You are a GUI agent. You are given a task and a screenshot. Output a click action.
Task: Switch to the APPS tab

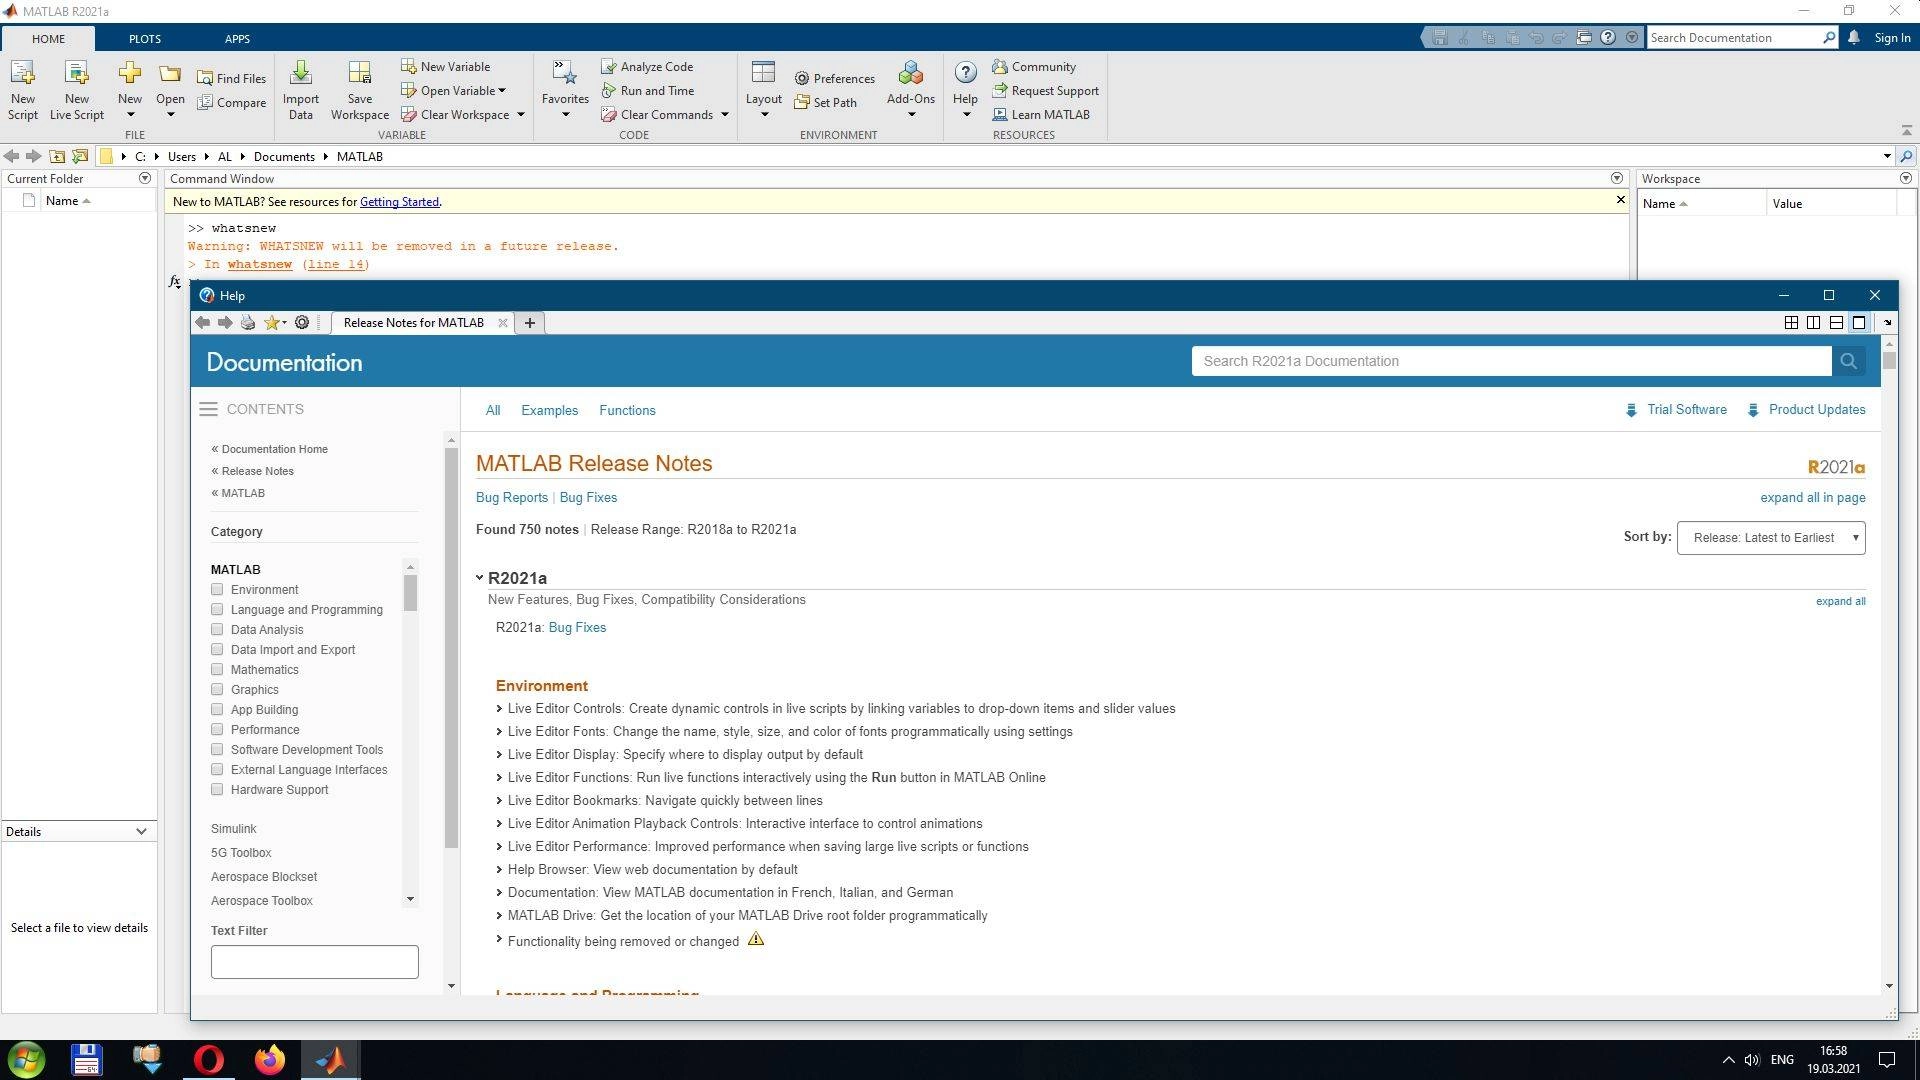(x=237, y=38)
